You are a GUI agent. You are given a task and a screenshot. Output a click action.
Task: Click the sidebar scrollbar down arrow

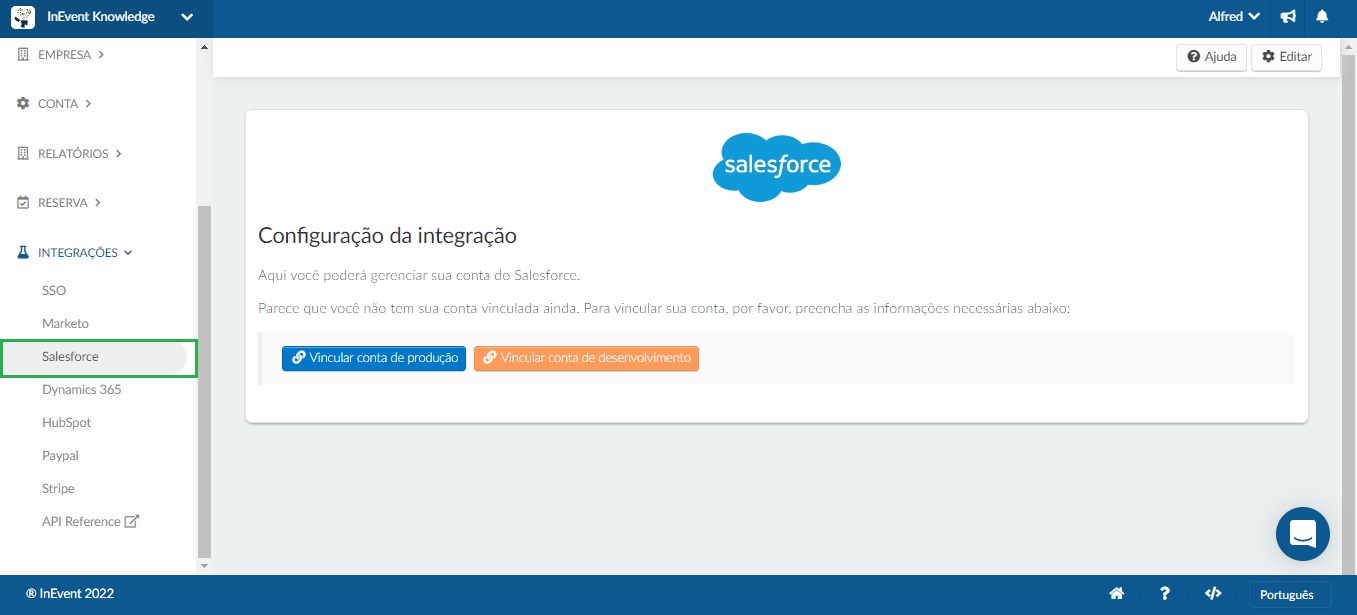[205, 566]
